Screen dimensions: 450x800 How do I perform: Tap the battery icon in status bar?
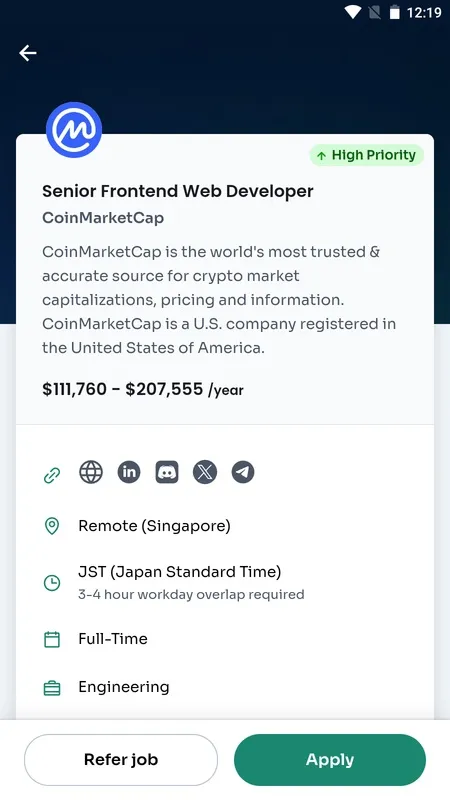pos(394,12)
